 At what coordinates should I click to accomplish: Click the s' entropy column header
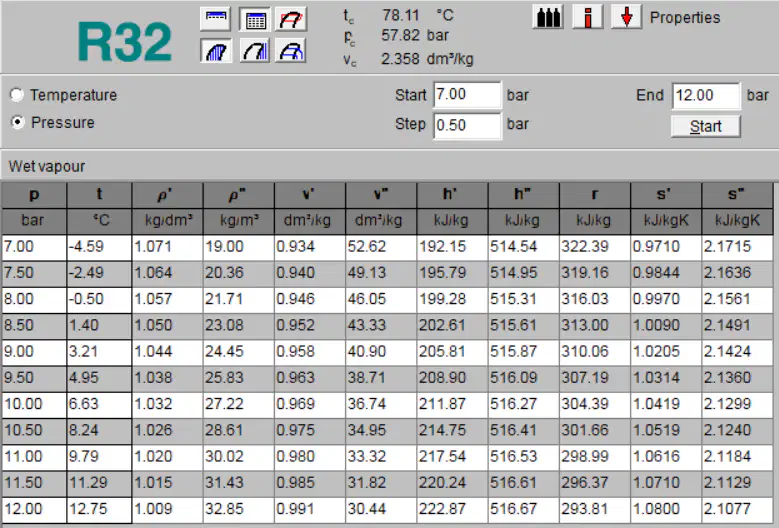point(666,195)
